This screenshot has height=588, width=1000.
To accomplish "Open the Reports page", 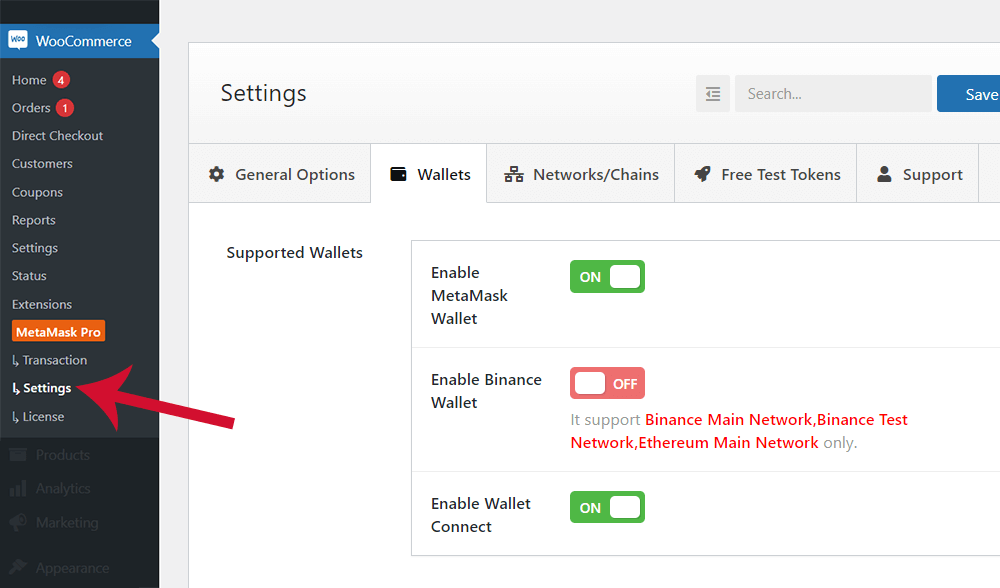I will pyautogui.click(x=34, y=220).
